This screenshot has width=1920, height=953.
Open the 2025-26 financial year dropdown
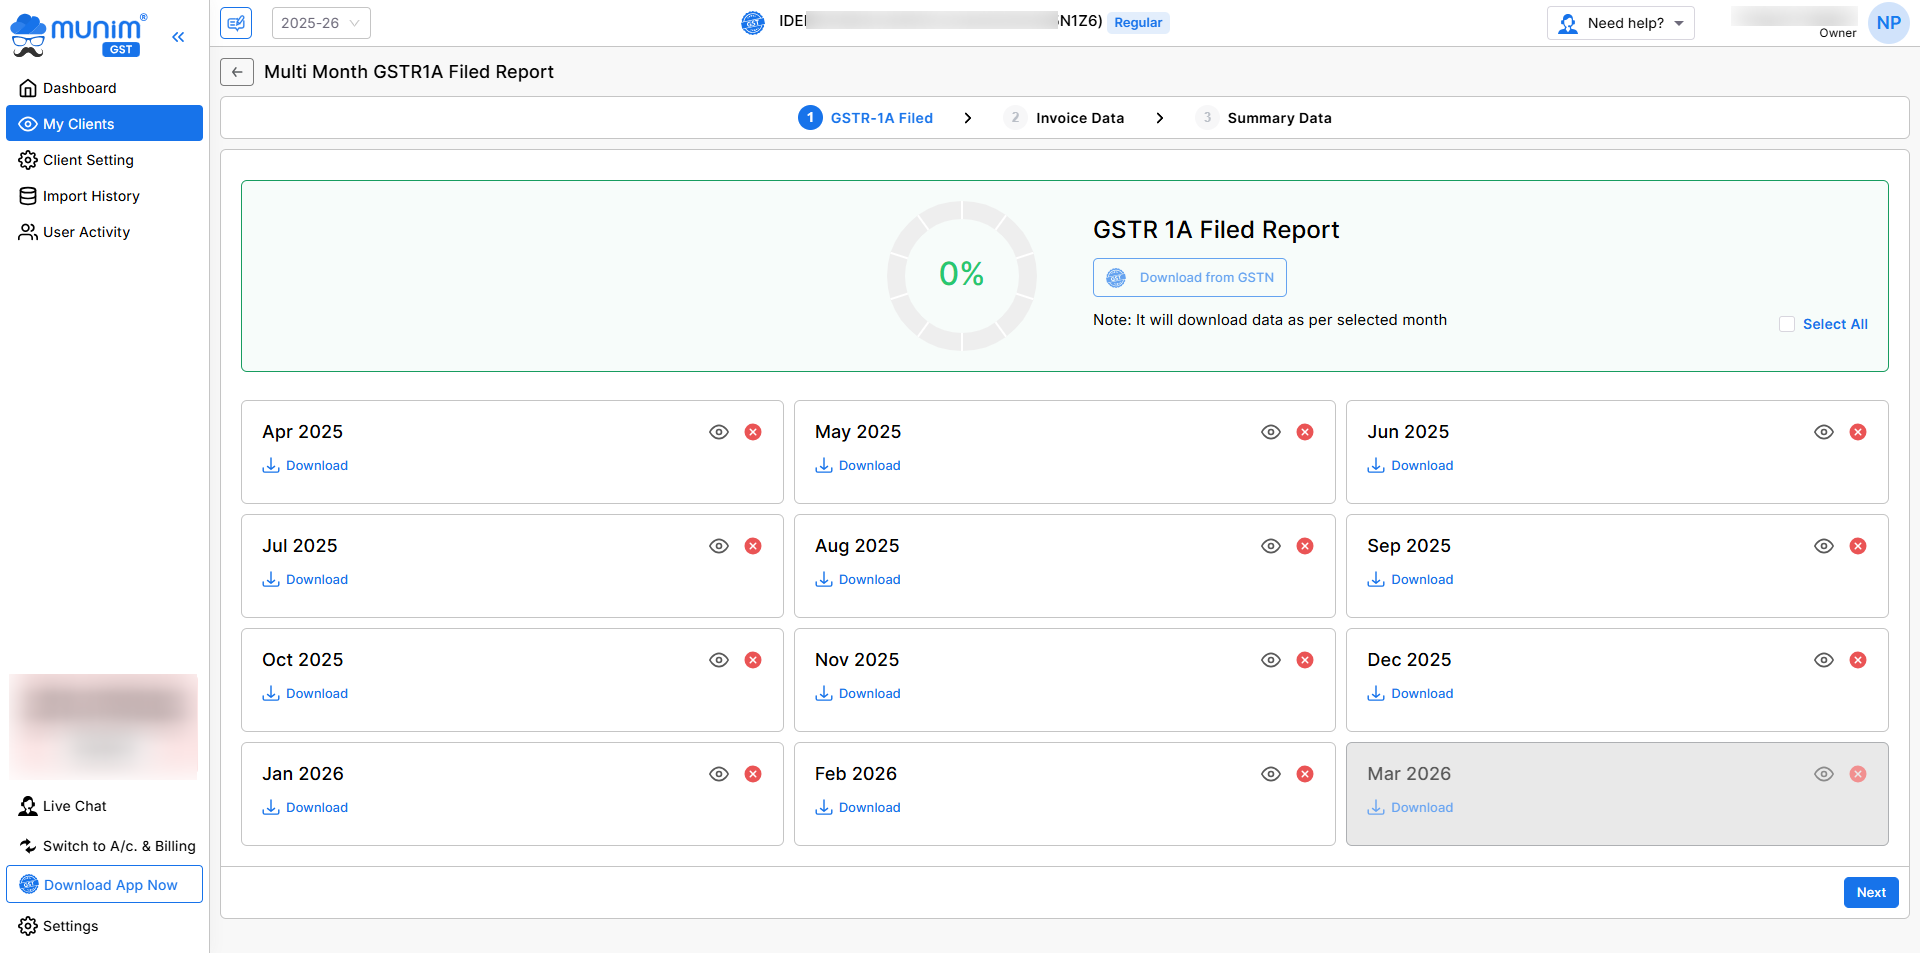click(321, 23)
